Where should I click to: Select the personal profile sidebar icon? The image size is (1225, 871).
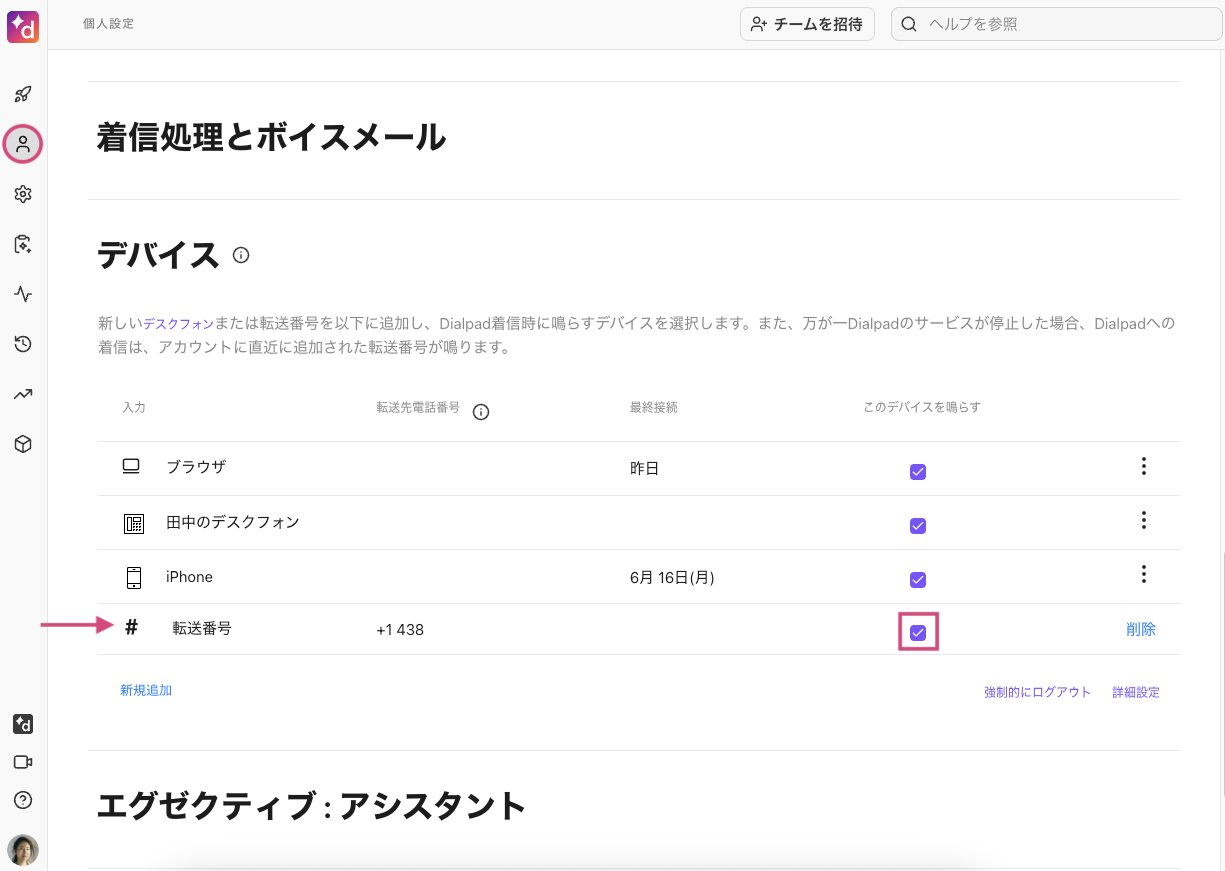click(x=23, y=144)
